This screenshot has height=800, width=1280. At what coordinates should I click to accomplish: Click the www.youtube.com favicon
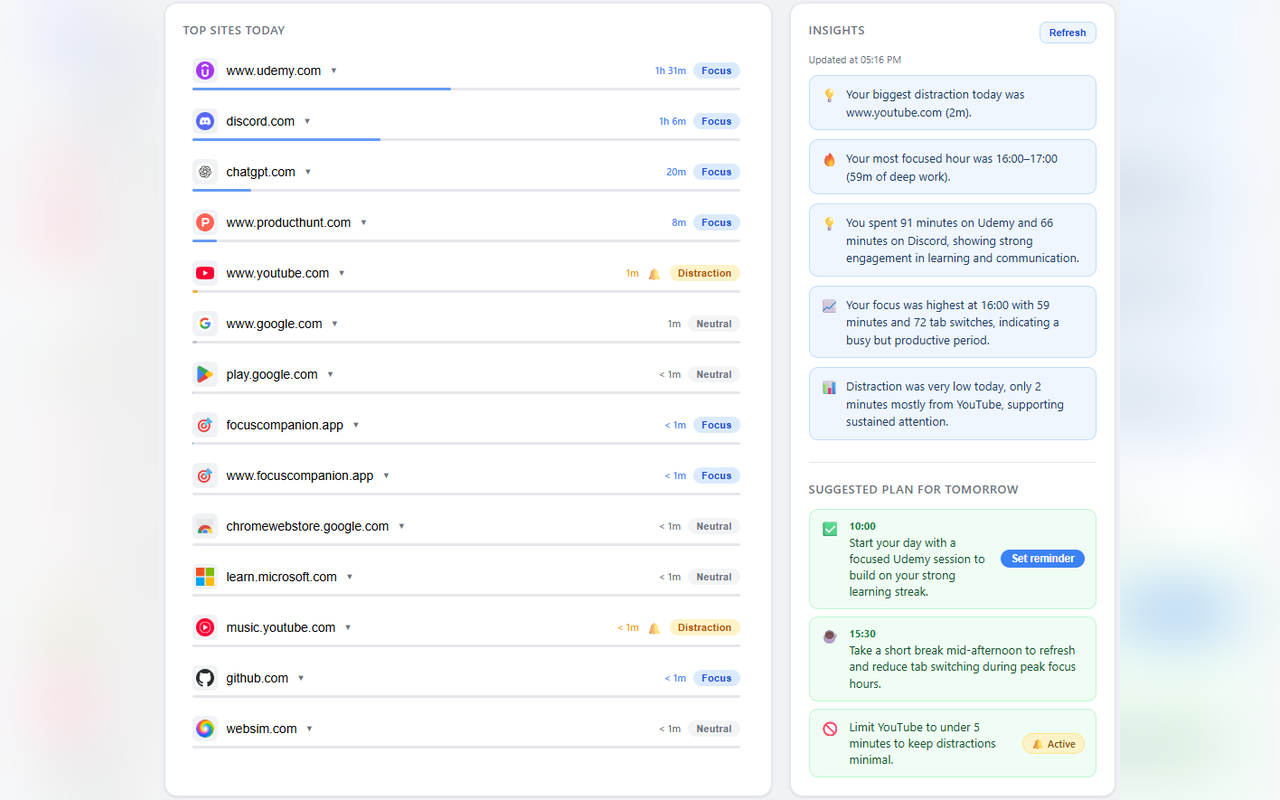coord(205,273)
